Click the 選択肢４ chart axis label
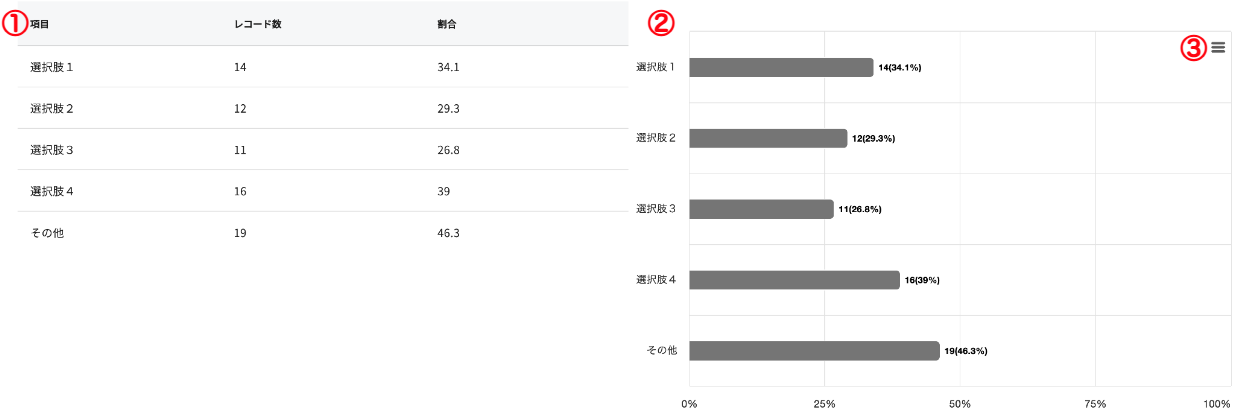The image size is (1244, 417). point(656,280)
